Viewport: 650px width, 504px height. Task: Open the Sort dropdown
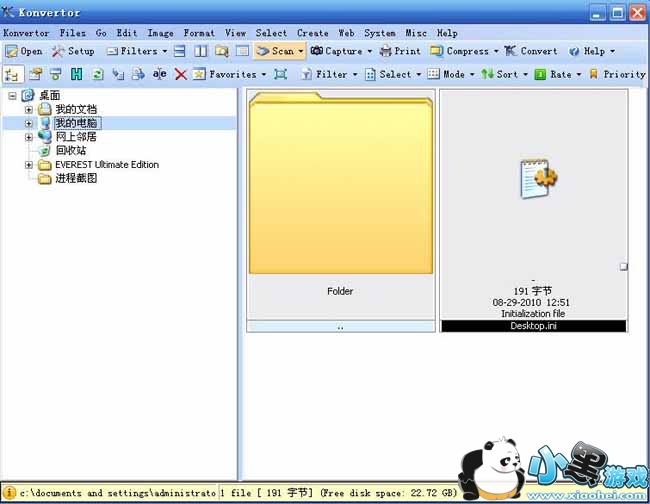tap(504, 75)
